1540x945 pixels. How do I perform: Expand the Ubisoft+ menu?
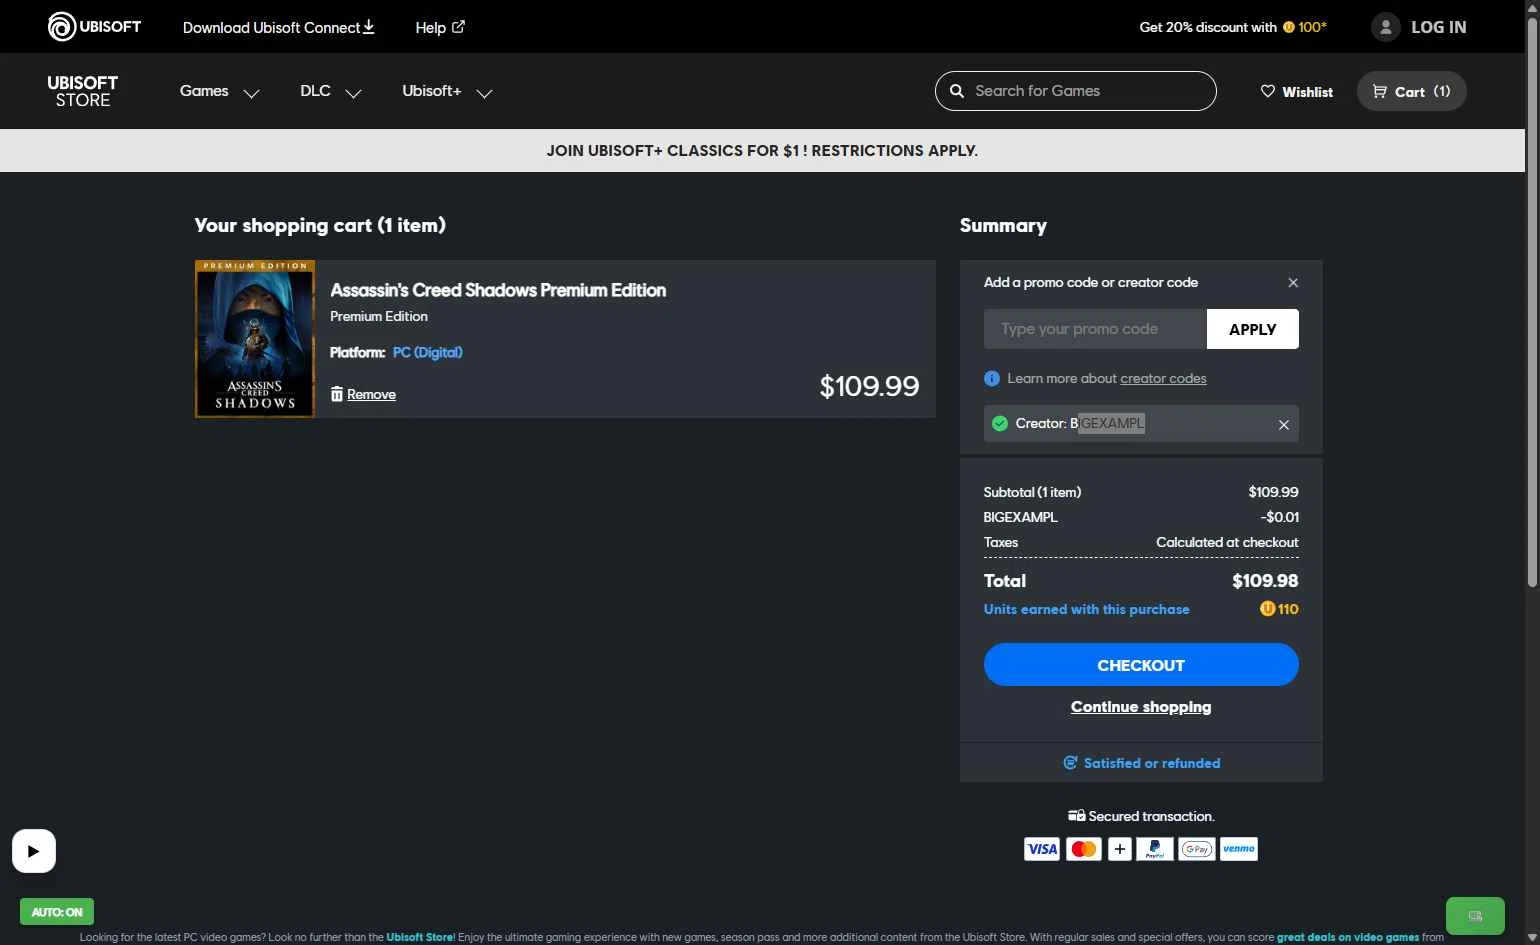coord(447,91)
